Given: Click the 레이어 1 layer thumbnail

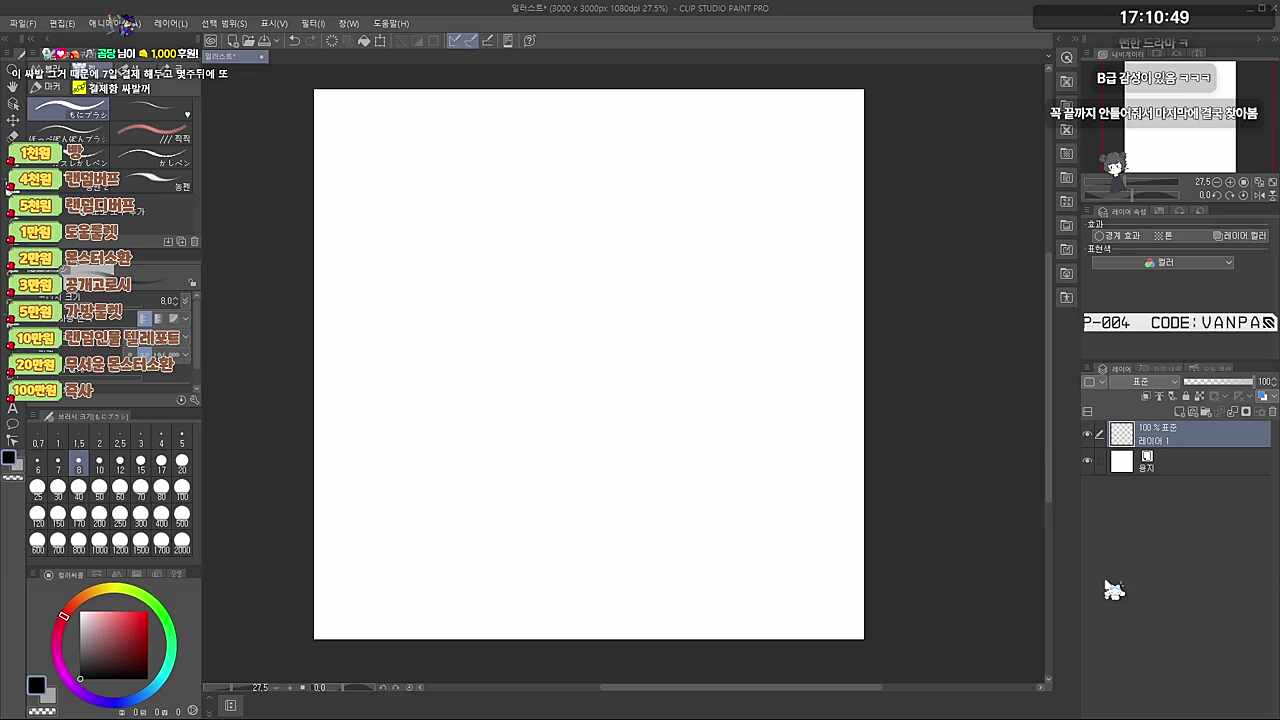Looking at the screenshot, I should (1122, 434).
